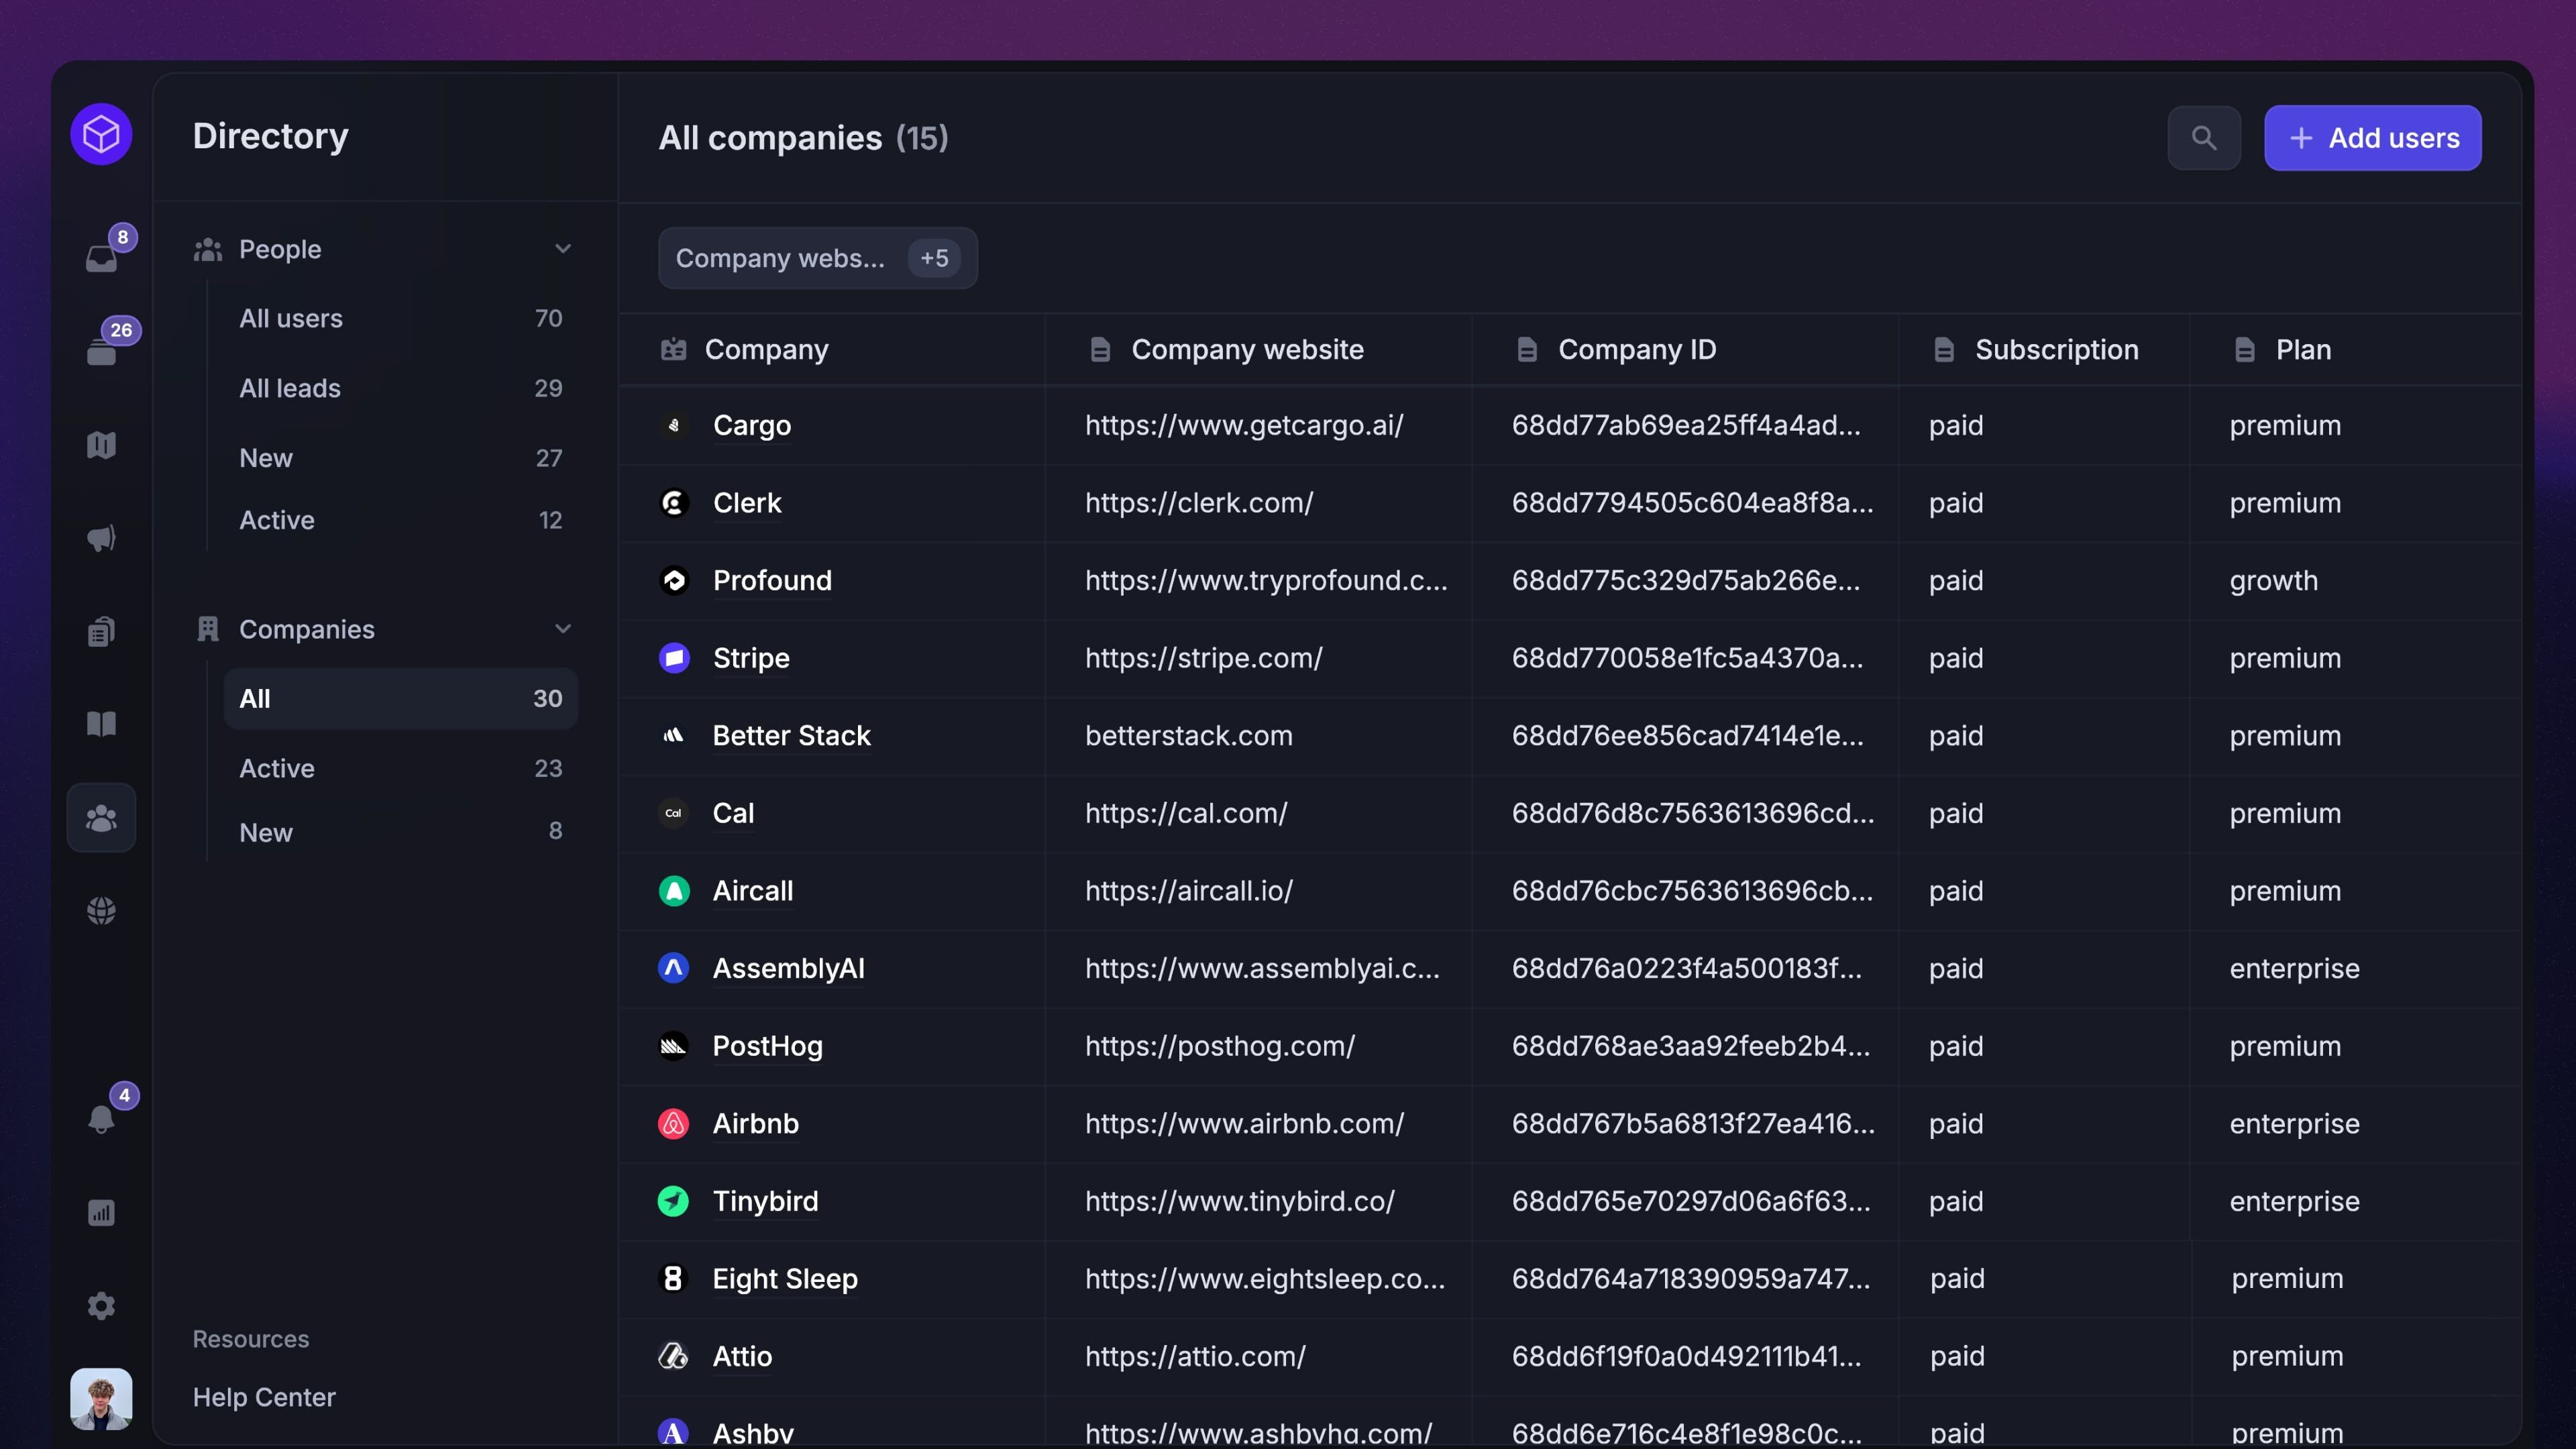The image size is (2576, 1449).
Task: Open the bar chart reports icon
Action: (x=102, y=1212)
